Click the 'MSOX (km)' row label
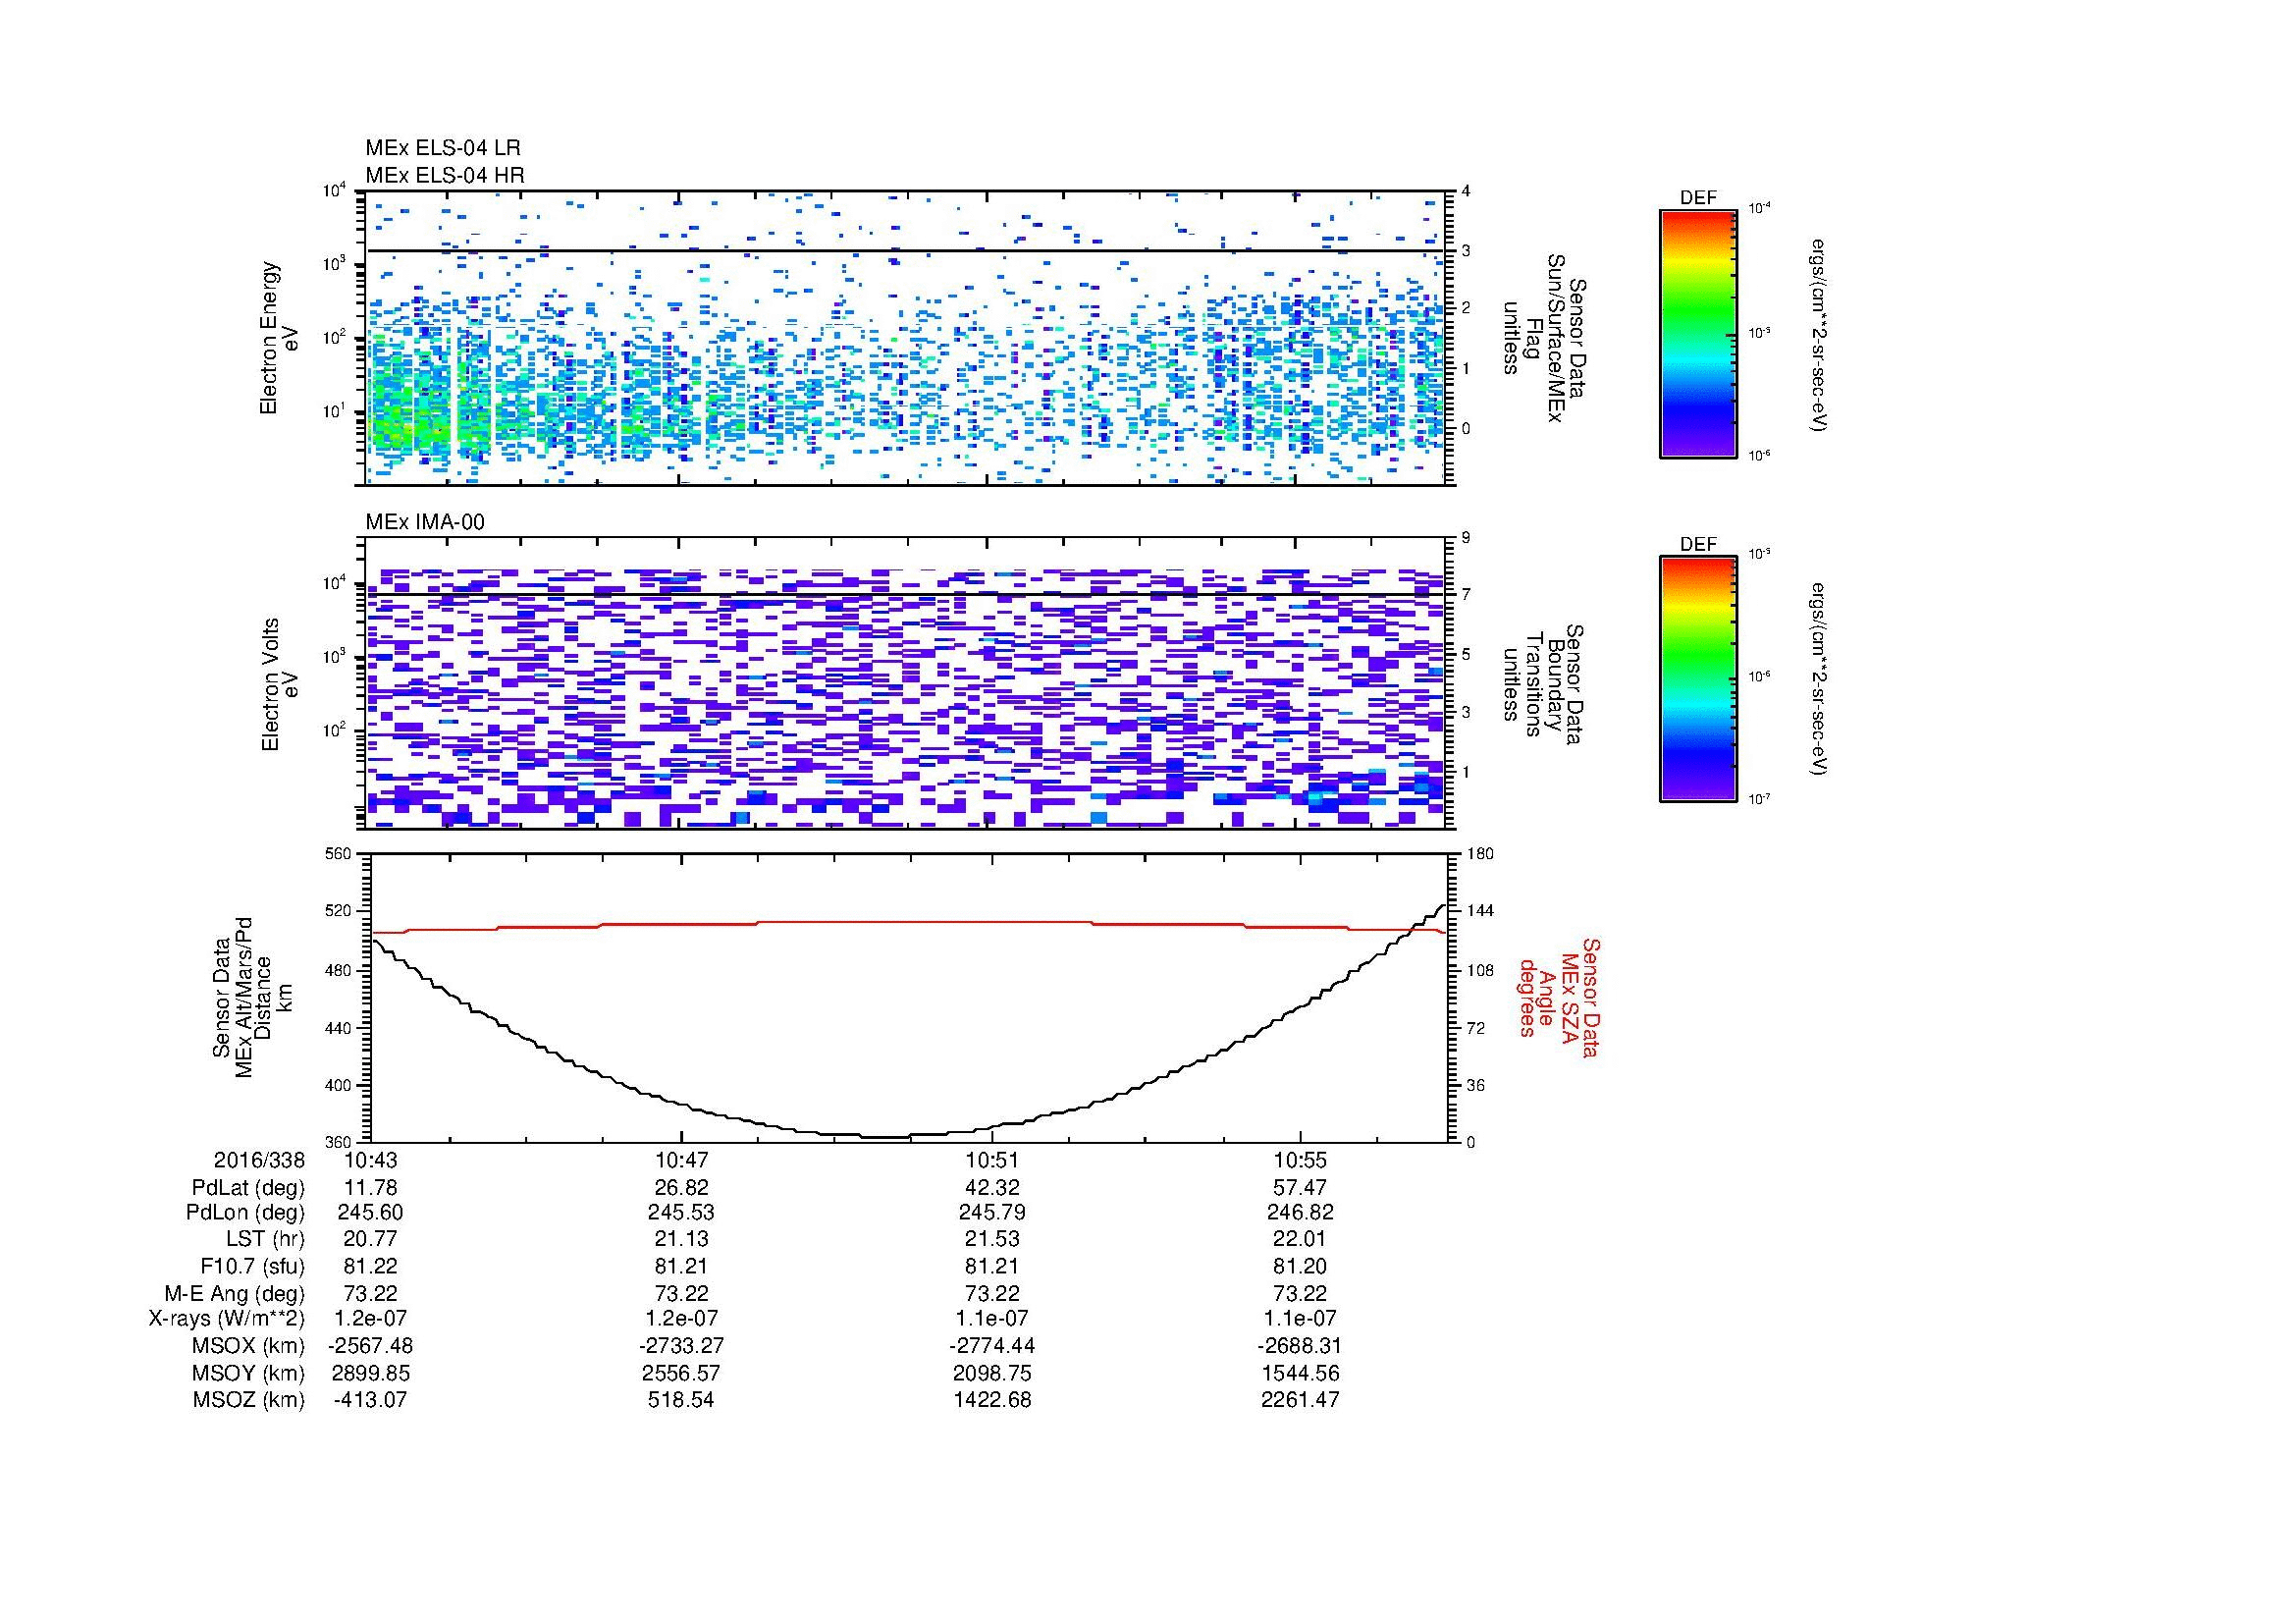The width and height of the screenshot is (2296, 1623). point(248,1346)
